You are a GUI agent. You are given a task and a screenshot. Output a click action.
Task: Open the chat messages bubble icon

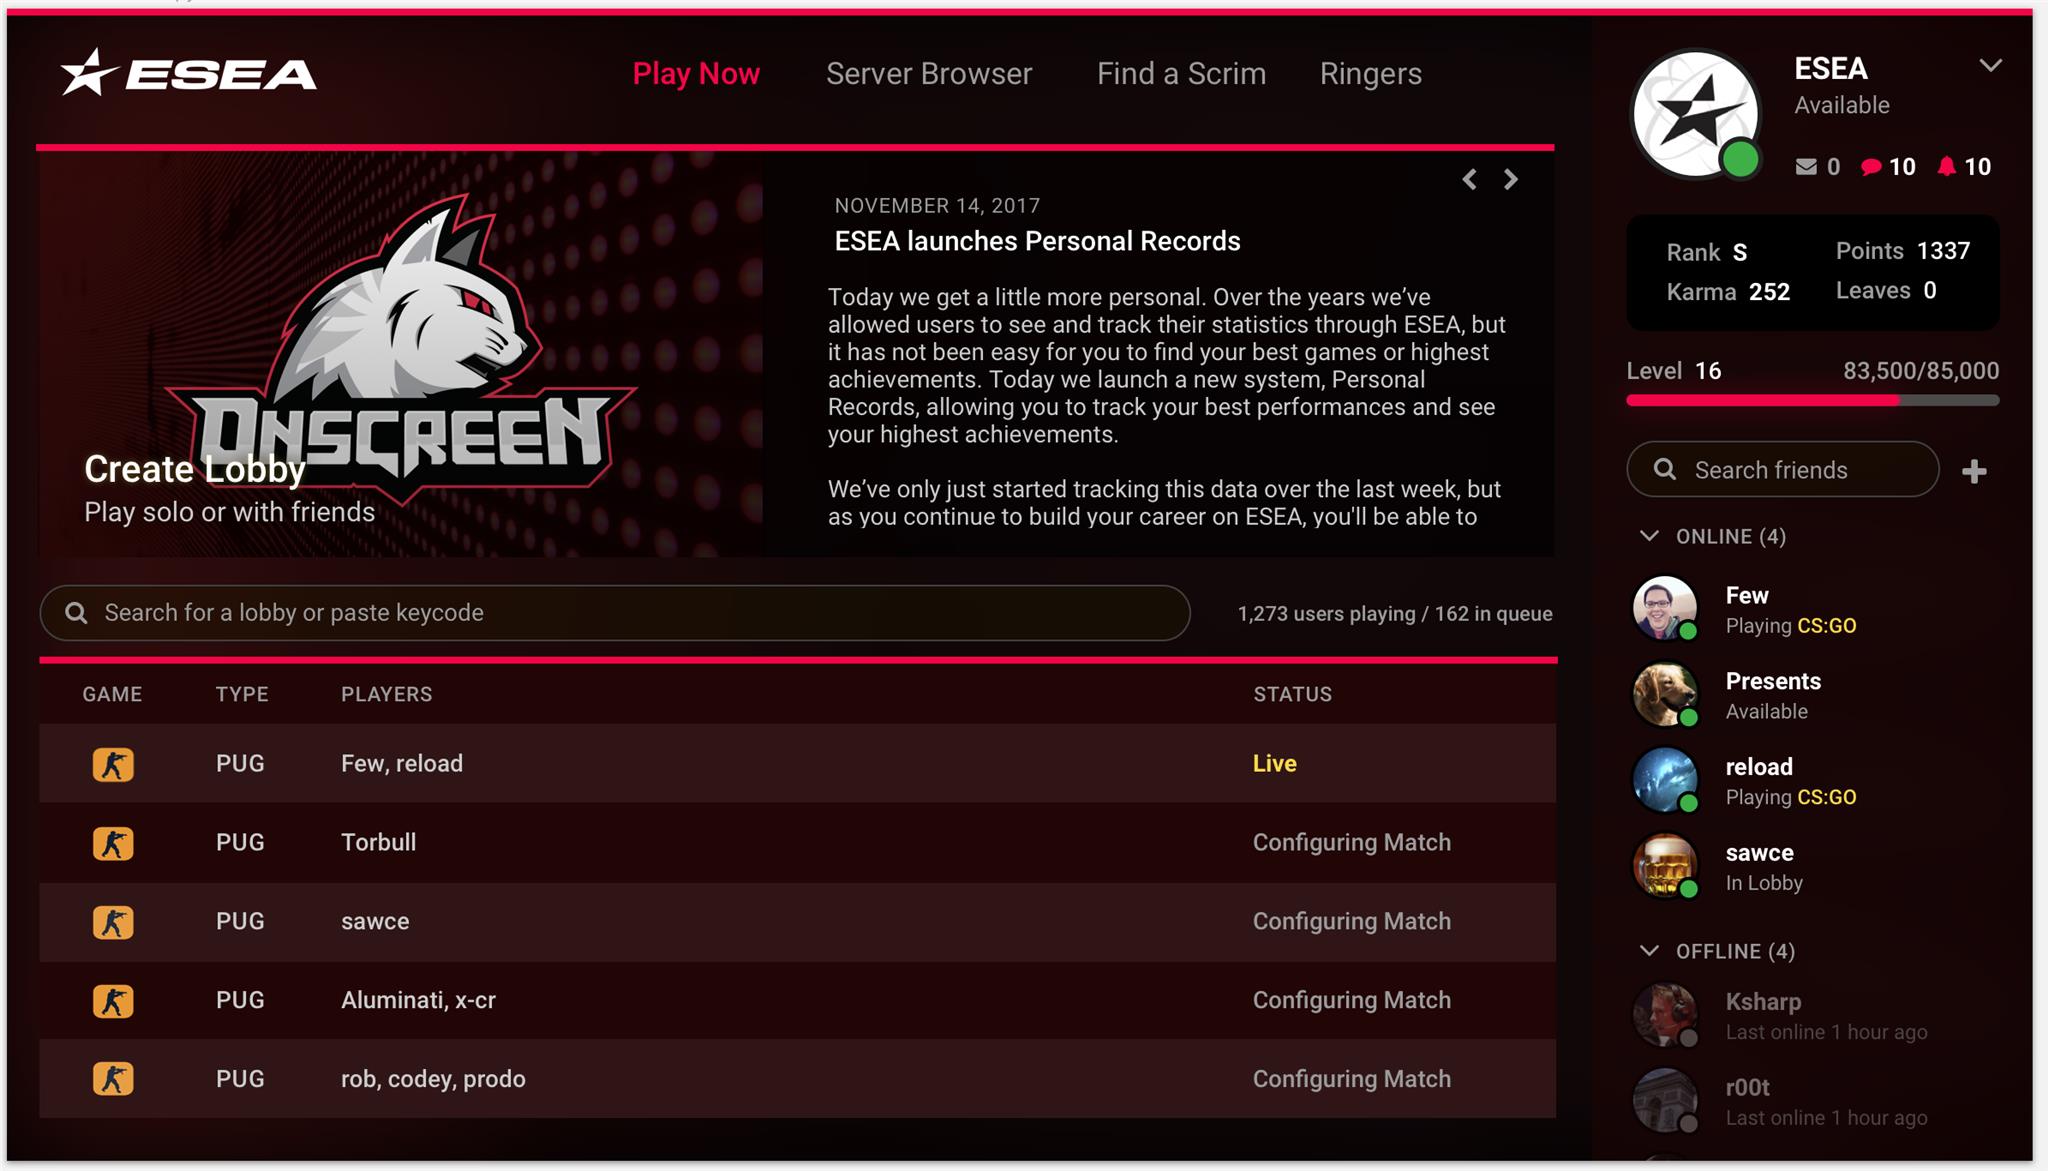coord(1870,167)
